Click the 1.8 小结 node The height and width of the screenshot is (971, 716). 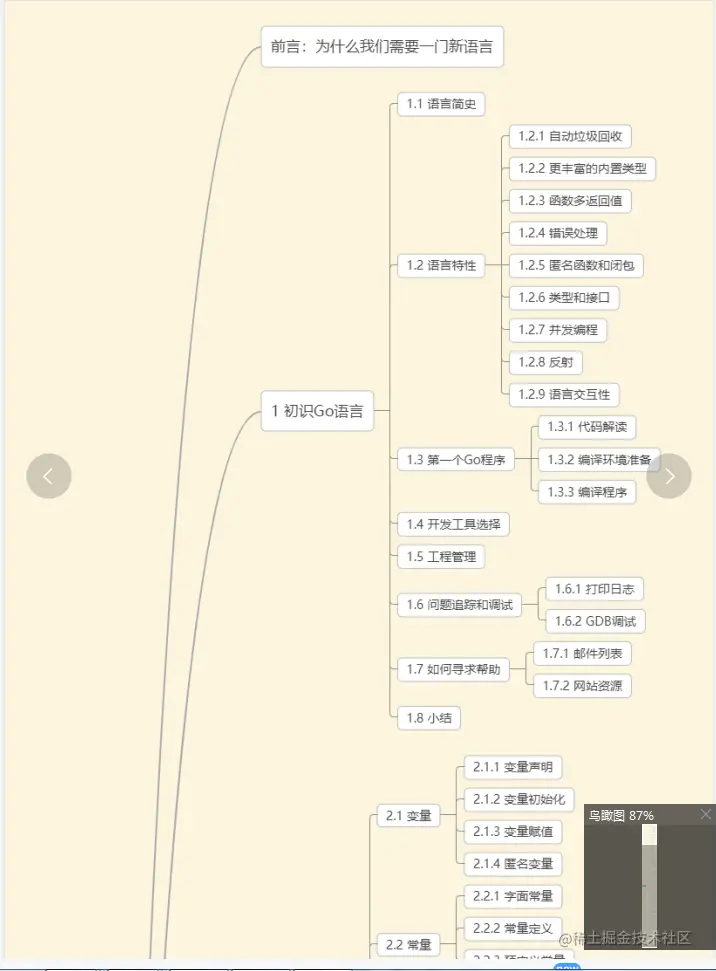click(429, 718)
